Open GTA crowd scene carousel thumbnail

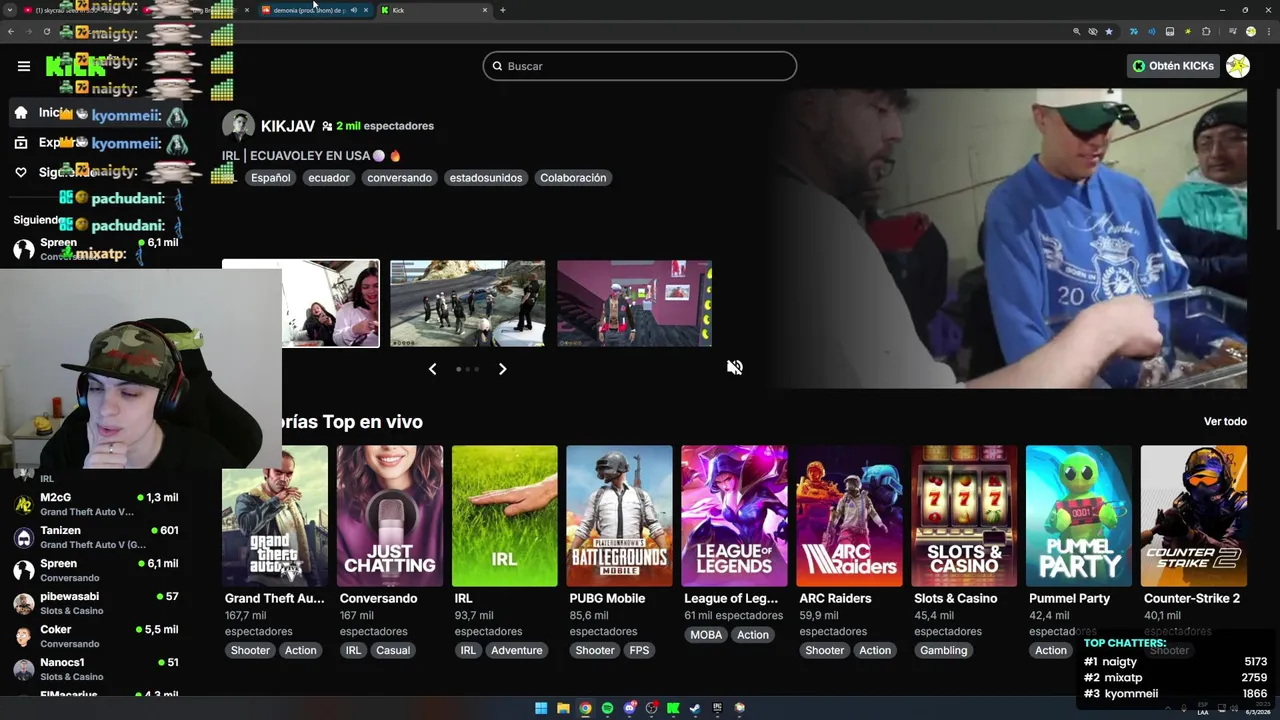click(467, 303)
